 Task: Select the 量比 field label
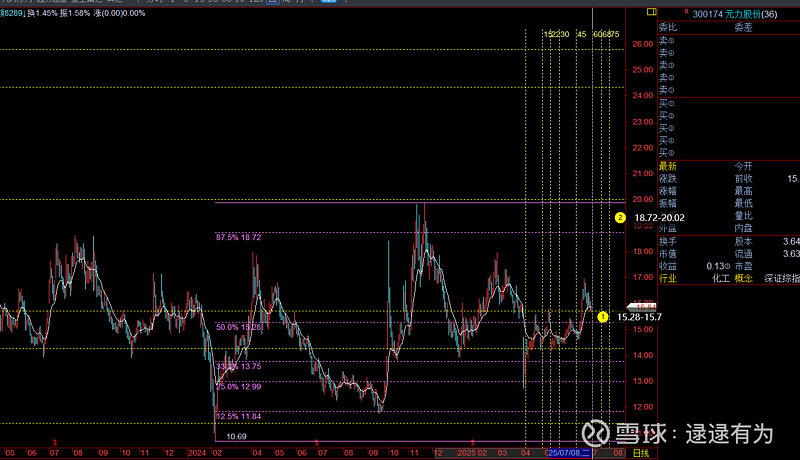[x=743, y=216]
